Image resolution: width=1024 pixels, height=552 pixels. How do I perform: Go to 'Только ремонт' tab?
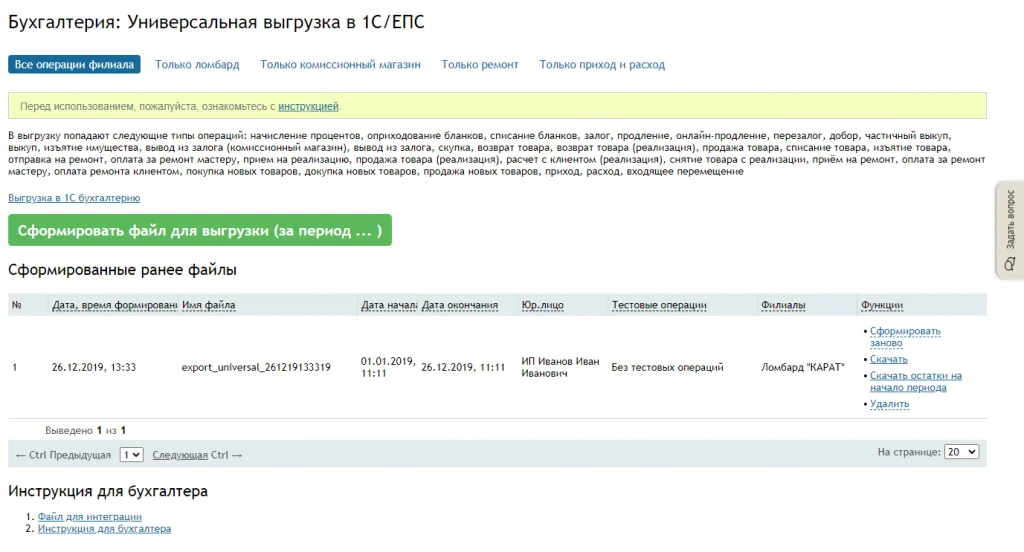pyautogui.click(x=480, y=65)
